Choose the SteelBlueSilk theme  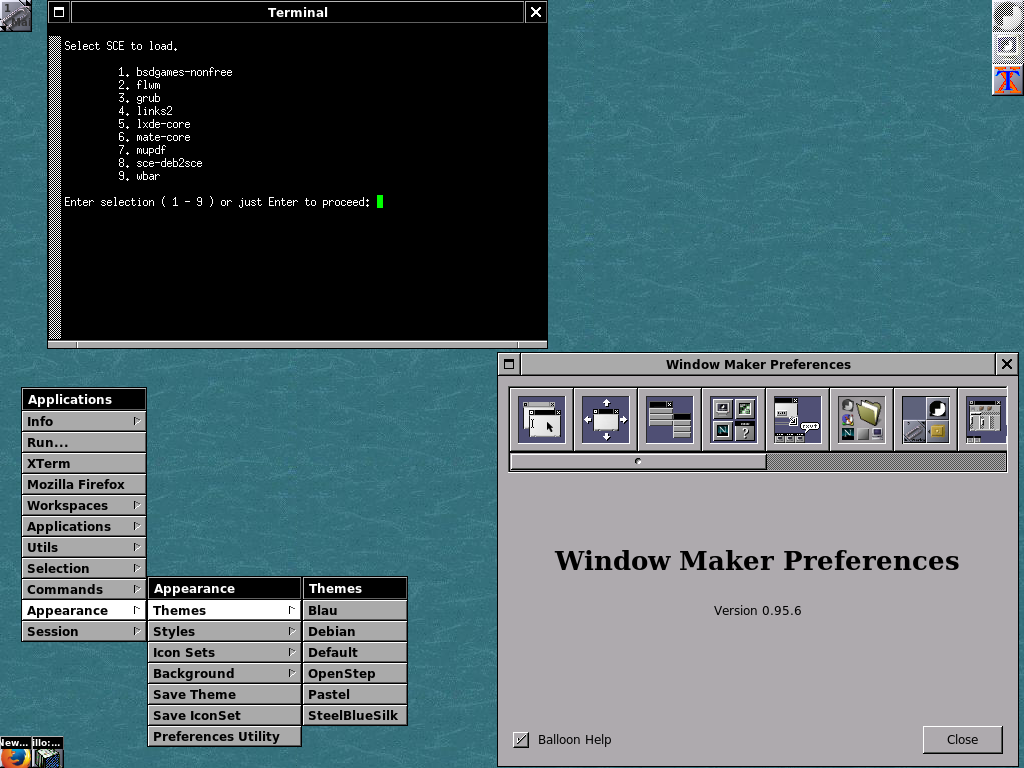(354, 715)
